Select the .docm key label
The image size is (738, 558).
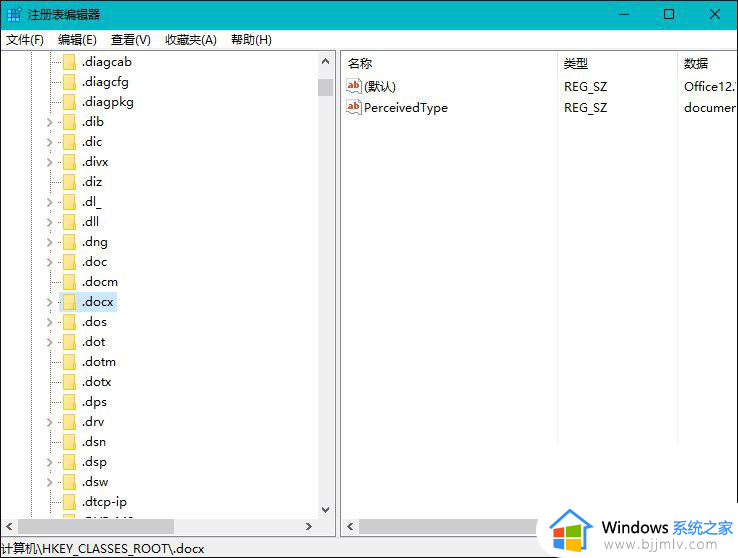(100, 282)
